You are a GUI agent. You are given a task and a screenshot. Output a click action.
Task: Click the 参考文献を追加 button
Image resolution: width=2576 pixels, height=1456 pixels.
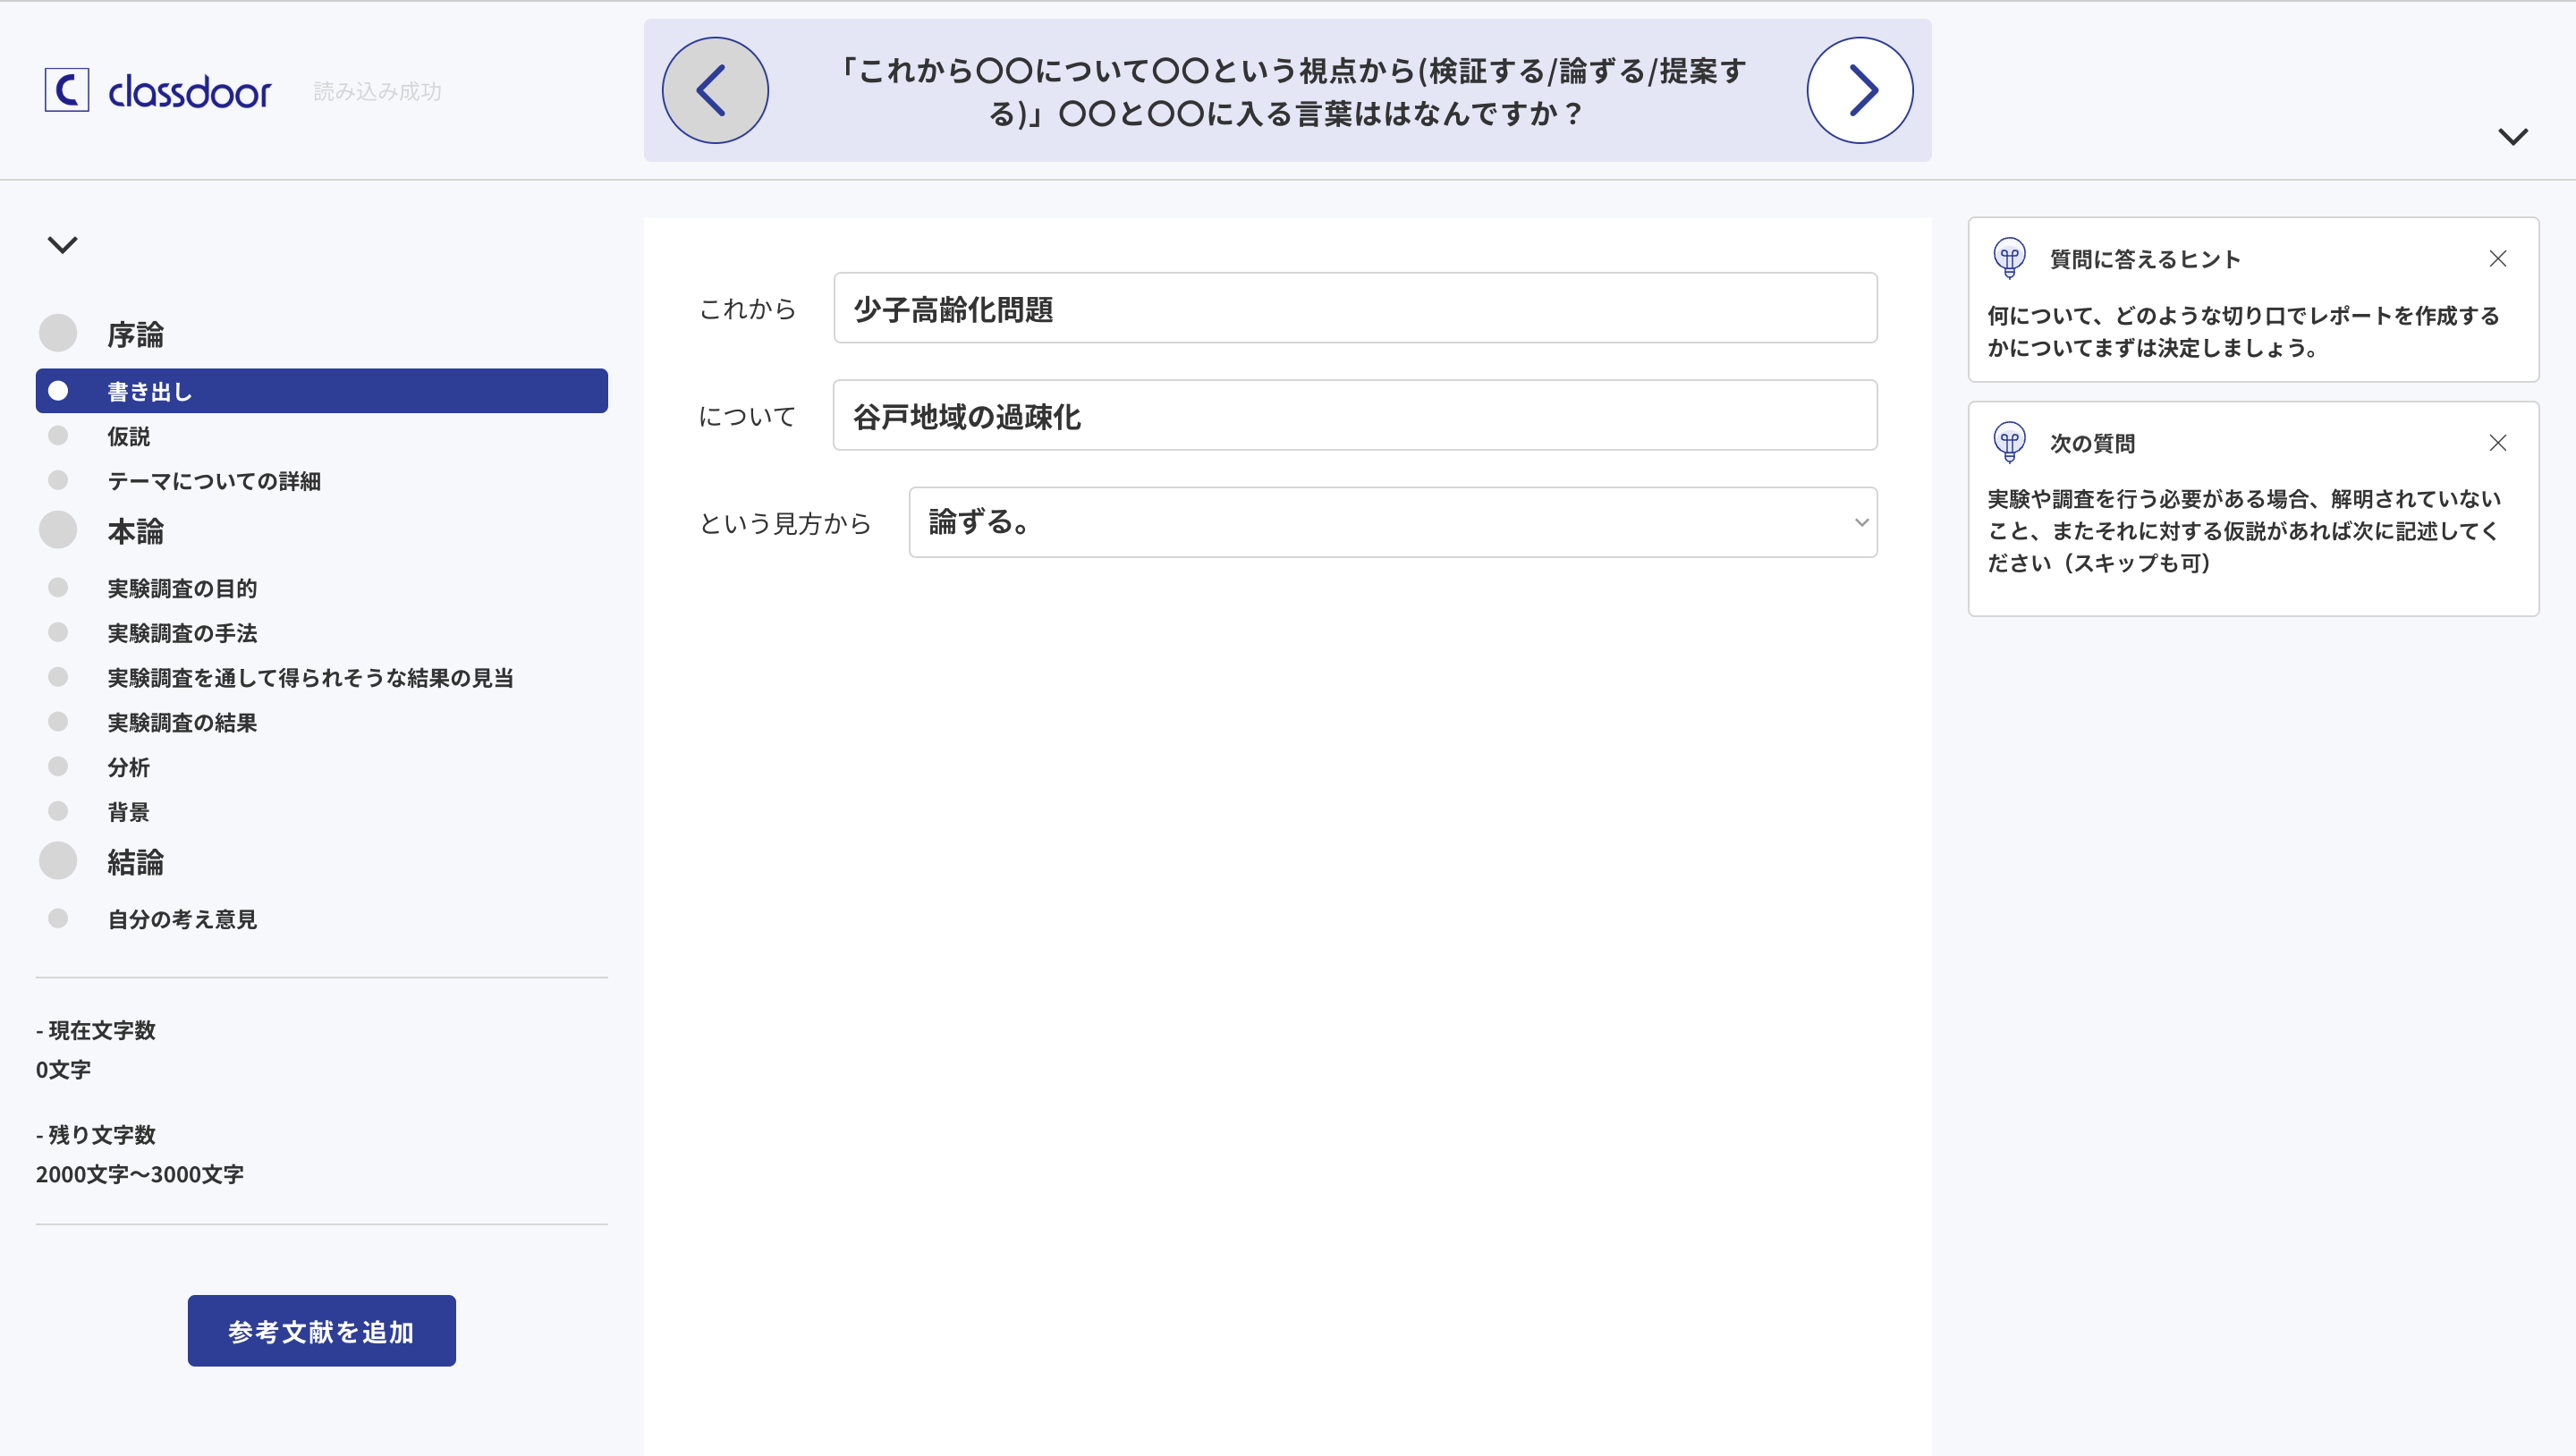point(321,1331)
